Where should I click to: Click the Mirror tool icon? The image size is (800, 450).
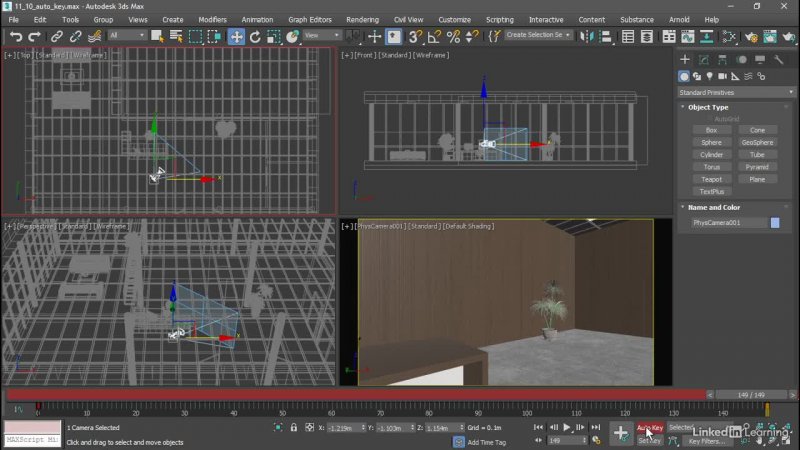[587, 36]
